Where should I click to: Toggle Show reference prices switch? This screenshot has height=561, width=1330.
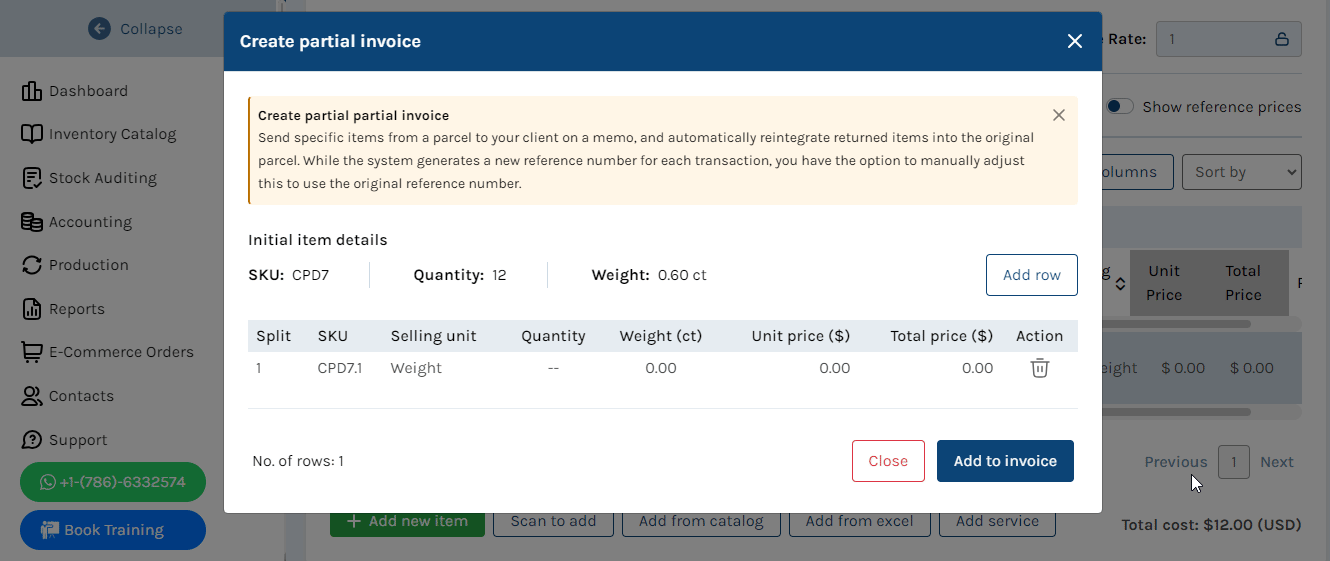tap(1120, 107)
